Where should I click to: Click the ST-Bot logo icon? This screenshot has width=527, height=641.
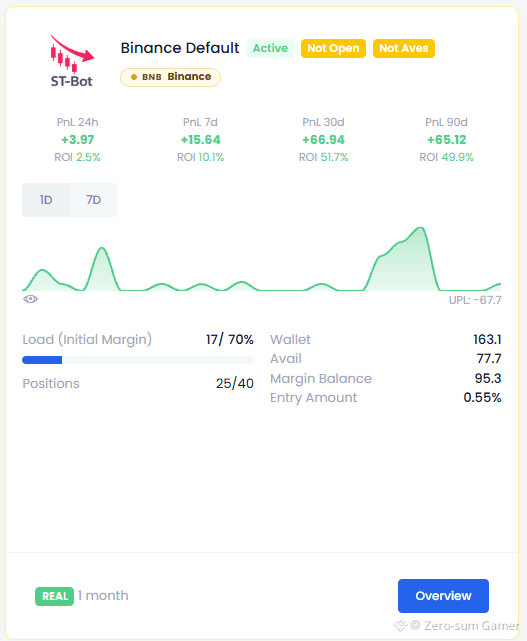pos(72,61)
